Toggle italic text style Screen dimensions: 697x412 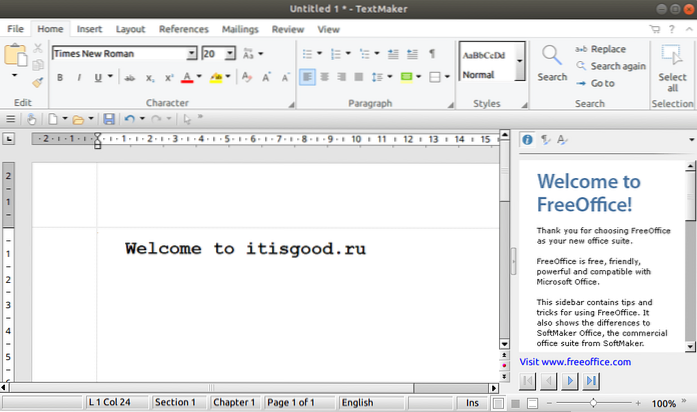(79, 77)
